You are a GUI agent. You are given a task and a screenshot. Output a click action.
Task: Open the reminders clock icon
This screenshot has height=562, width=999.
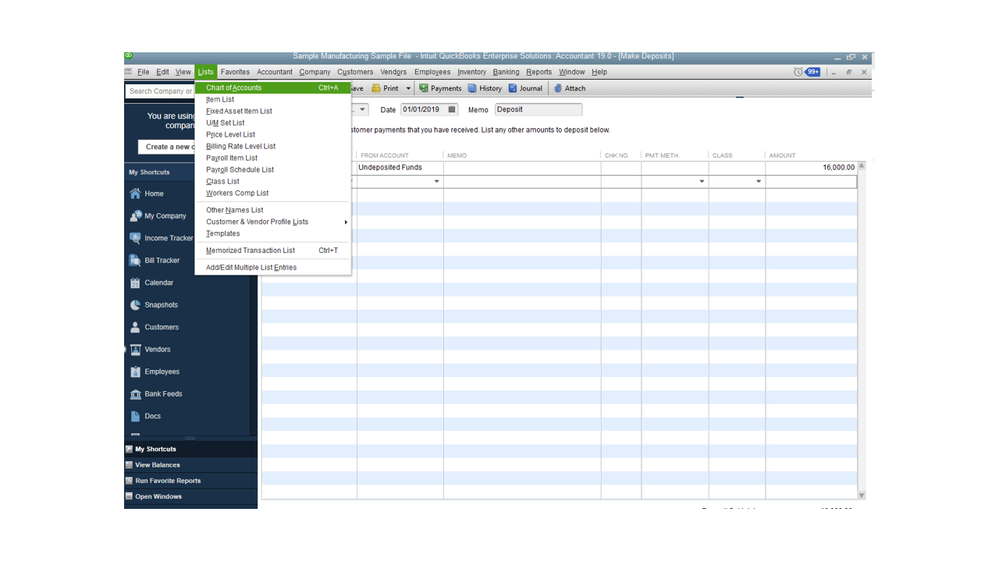(798, 72)
